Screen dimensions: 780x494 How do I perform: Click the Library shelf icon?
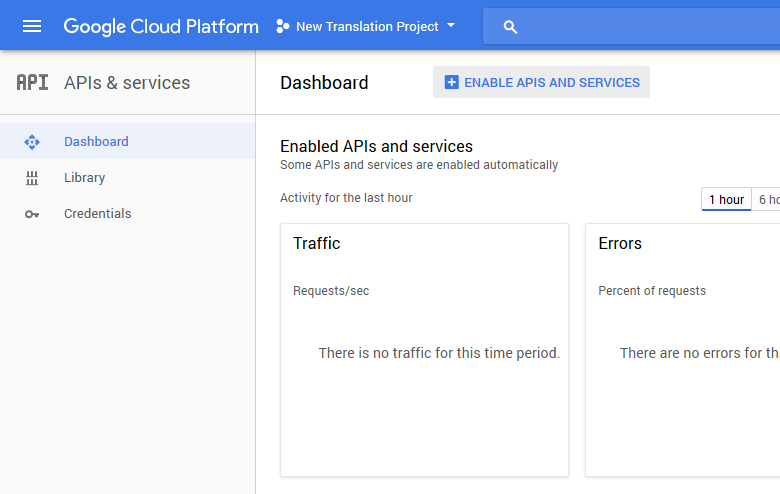pos(32,178)
